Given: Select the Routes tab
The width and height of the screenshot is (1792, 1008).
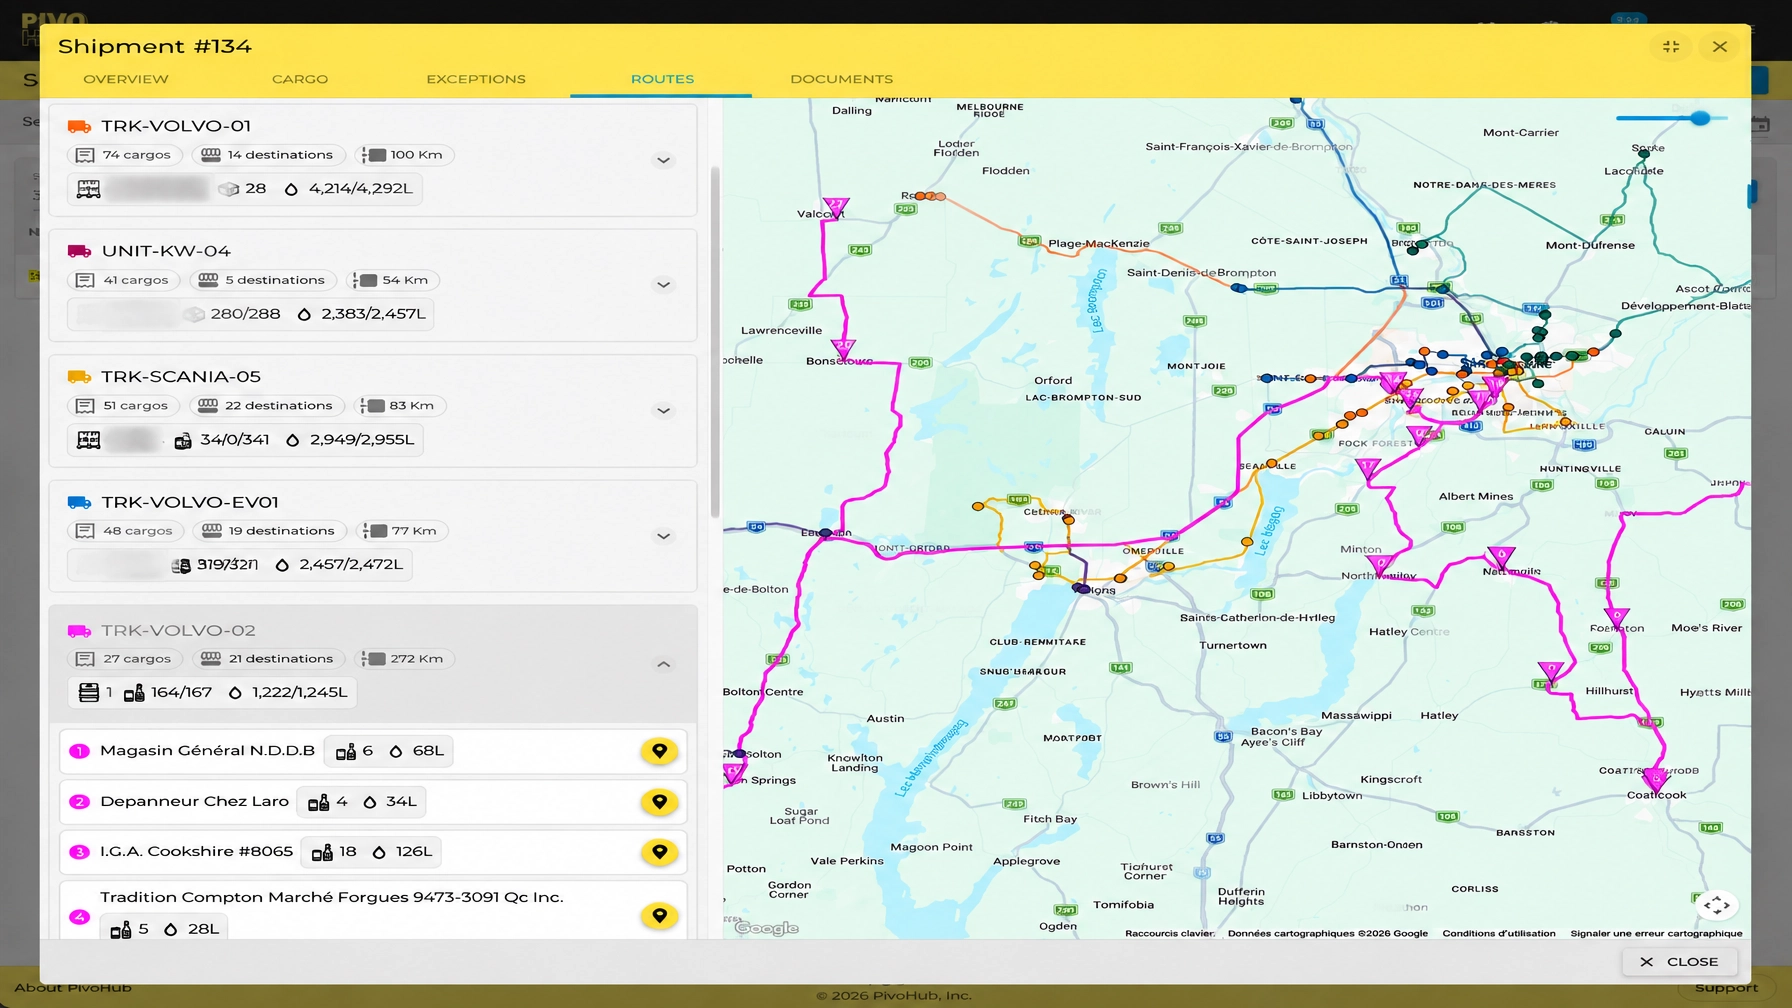Looking at the screenshot, I should (662, 79).
